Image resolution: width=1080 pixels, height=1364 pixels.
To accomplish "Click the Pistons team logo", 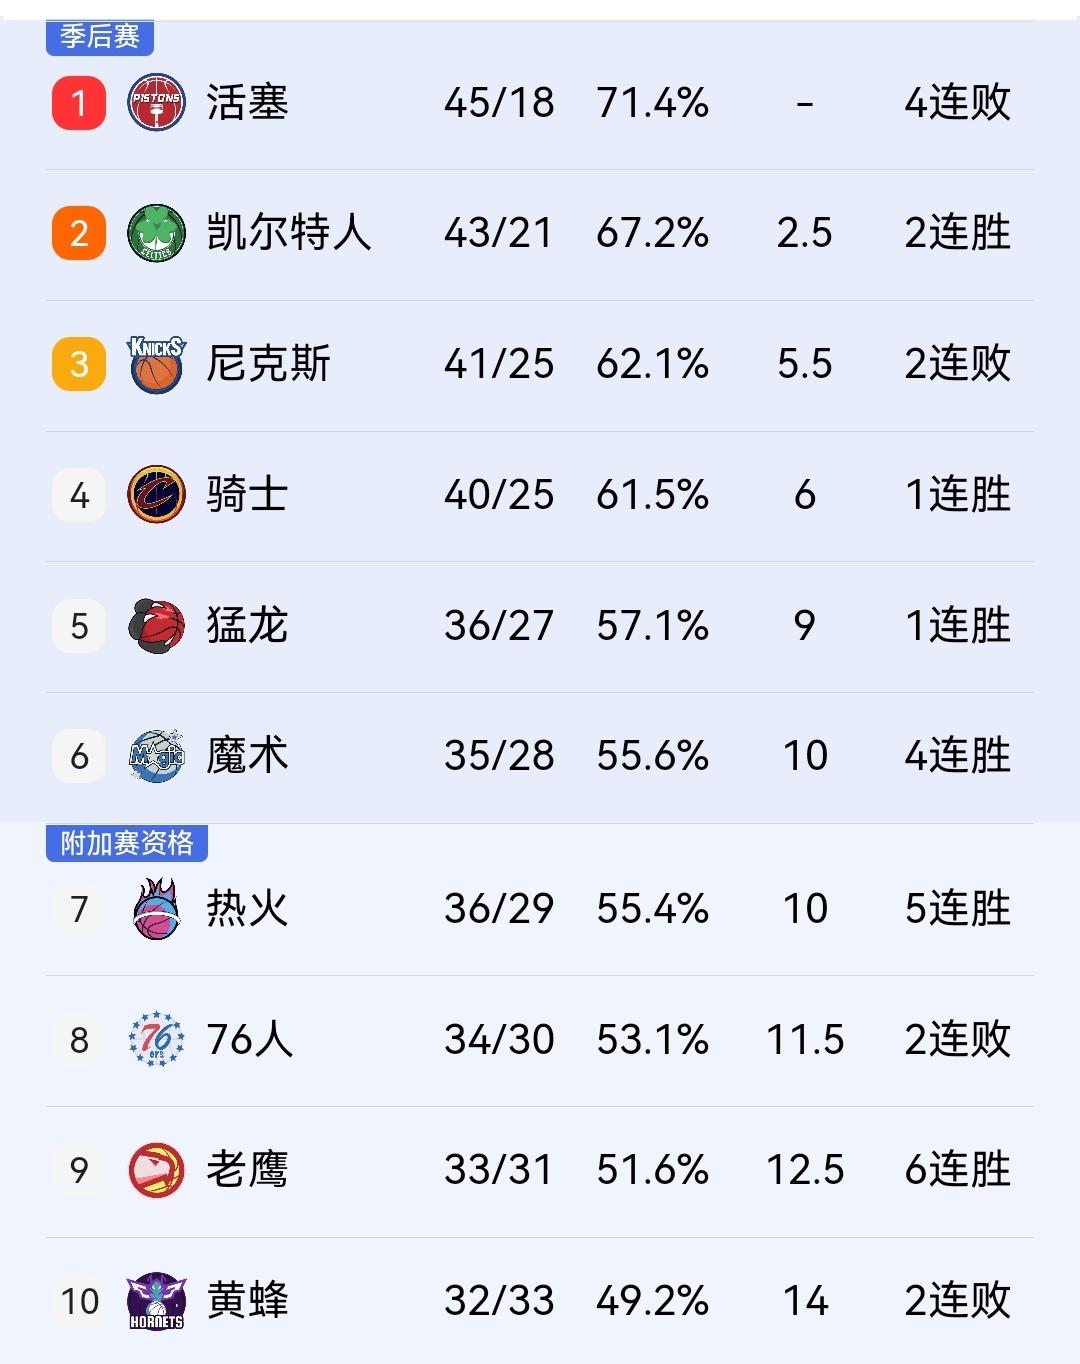I will pyautogui.click(x=155, y=102).
